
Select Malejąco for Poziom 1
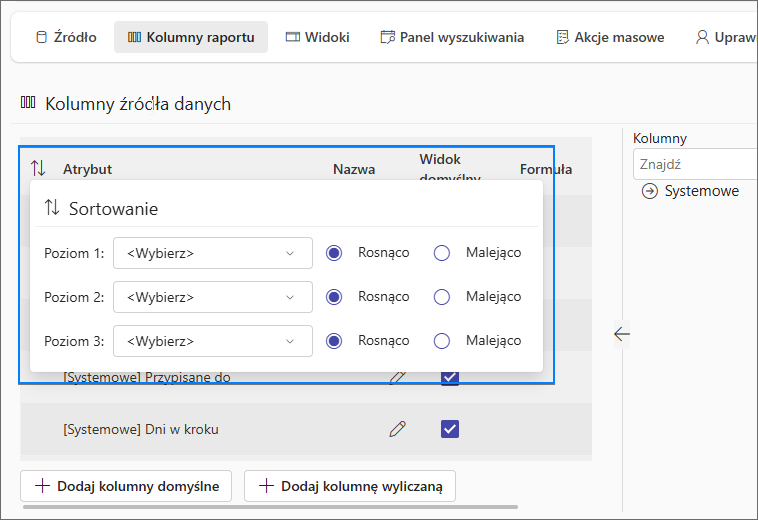(x=442, y=253)
